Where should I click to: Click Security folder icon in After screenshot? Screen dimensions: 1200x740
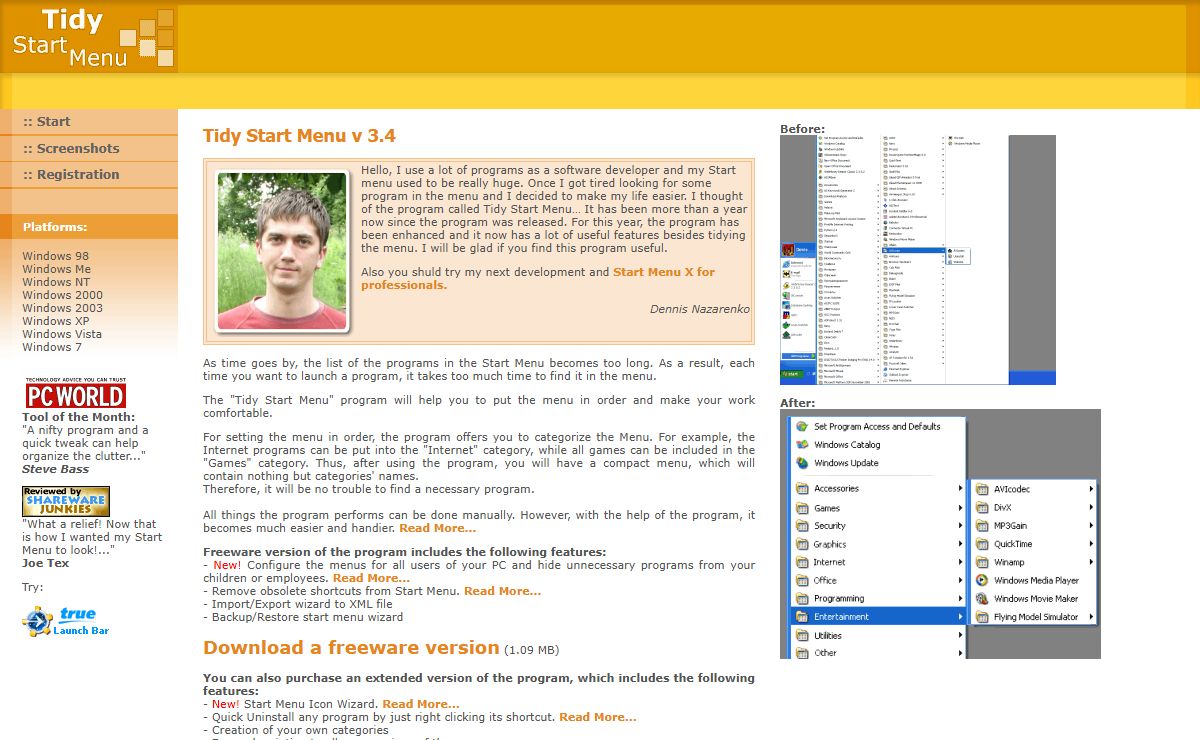coord(802,525)
